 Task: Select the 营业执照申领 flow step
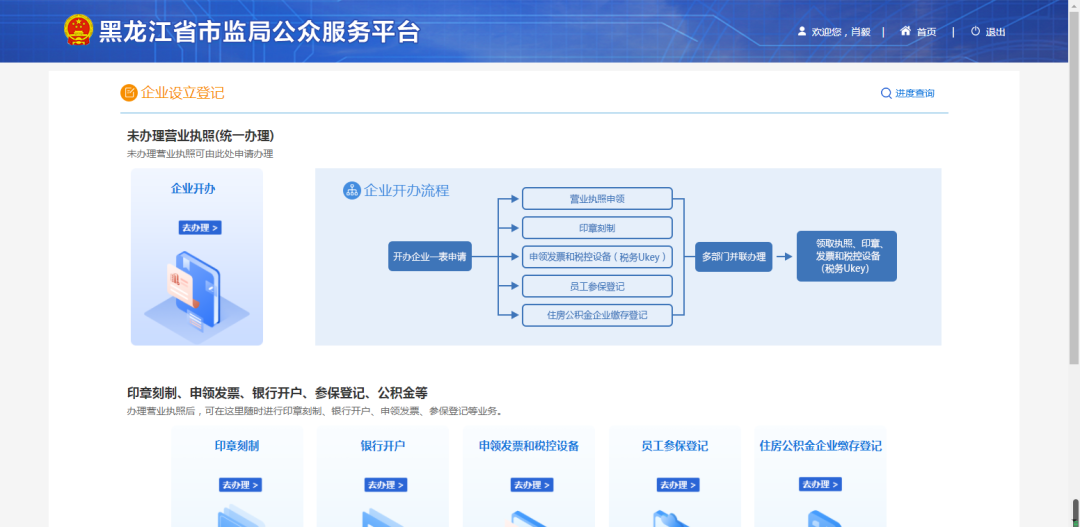597,198
